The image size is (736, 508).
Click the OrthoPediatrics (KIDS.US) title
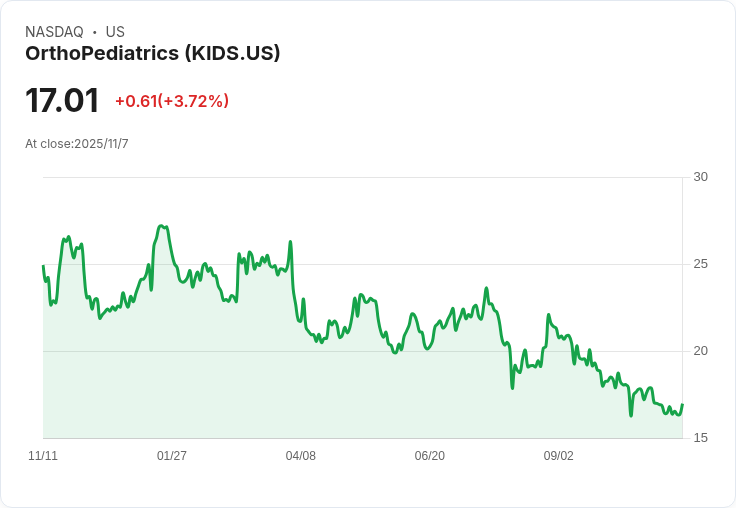(153, 54)
